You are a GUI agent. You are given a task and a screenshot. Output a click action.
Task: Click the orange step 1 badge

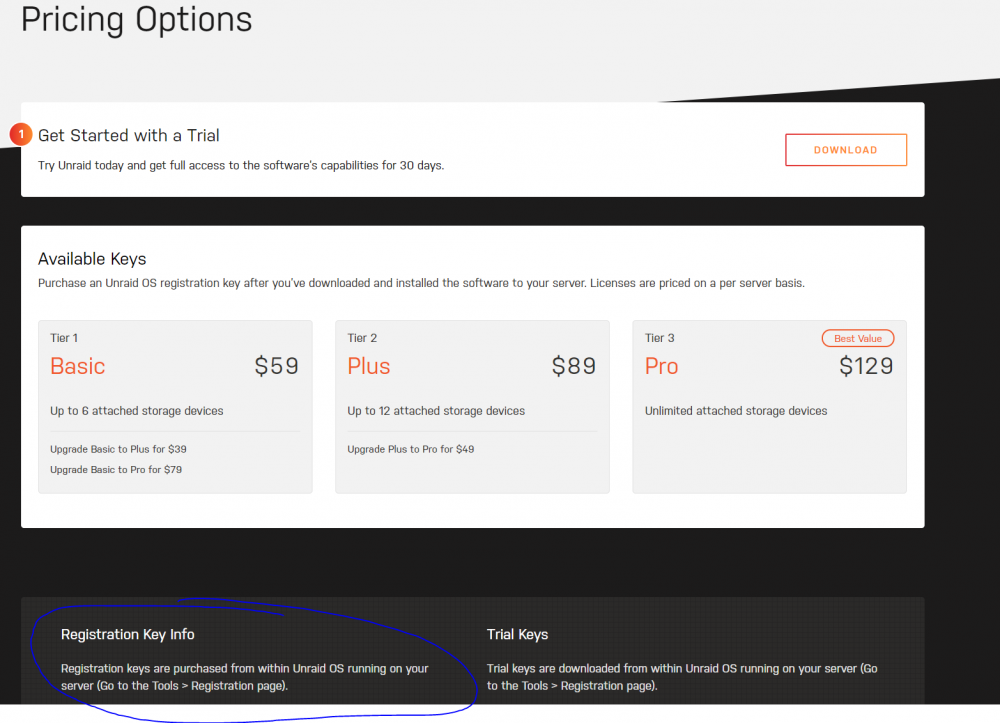21,135
